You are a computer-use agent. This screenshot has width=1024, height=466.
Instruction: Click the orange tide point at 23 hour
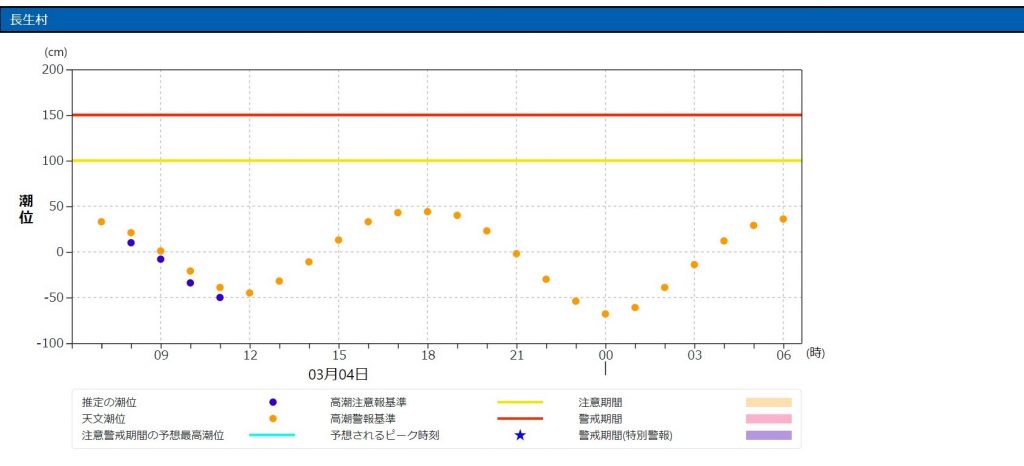click(x=575, y=302)
